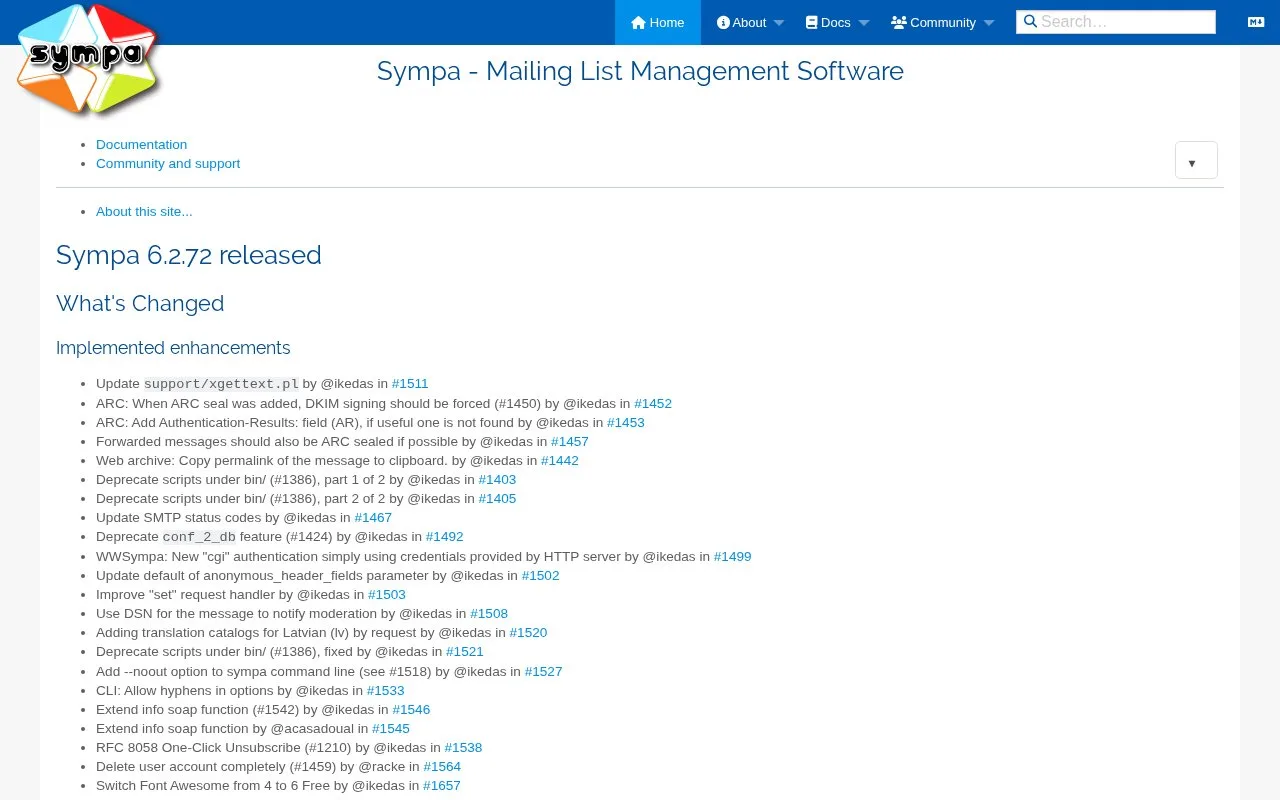This screenshot has height=800, width=1280.
Task: Click the Sympa star logo
Action: 88,60
